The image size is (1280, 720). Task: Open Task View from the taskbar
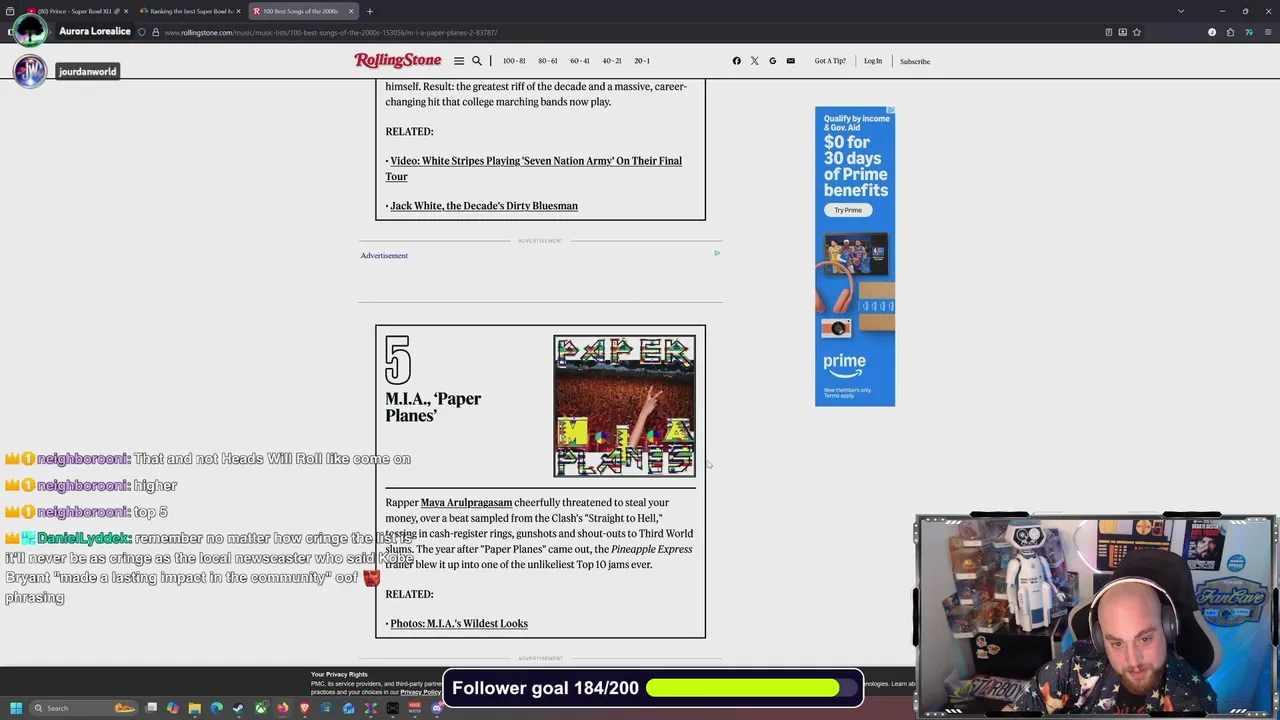point(151,708)
